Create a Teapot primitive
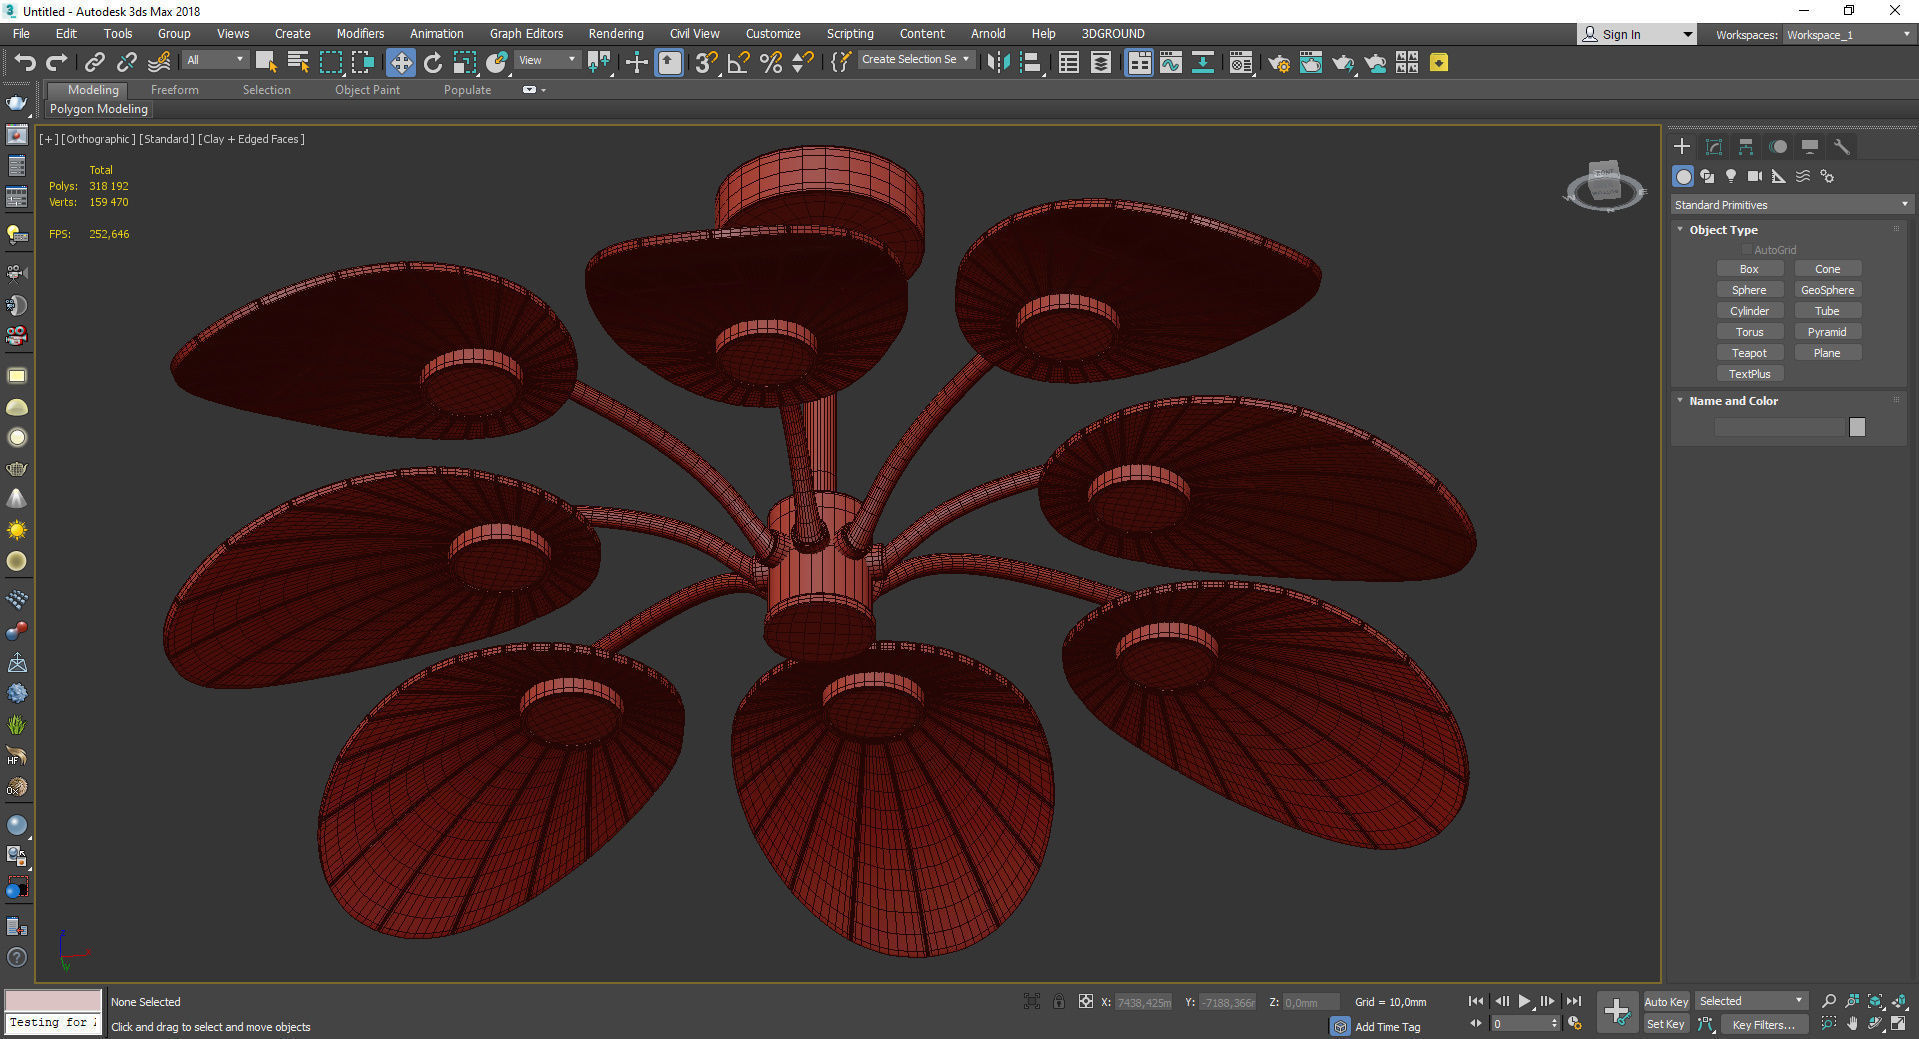1919x1039 pixels. pyautogui.click(x=1749, y=353)
